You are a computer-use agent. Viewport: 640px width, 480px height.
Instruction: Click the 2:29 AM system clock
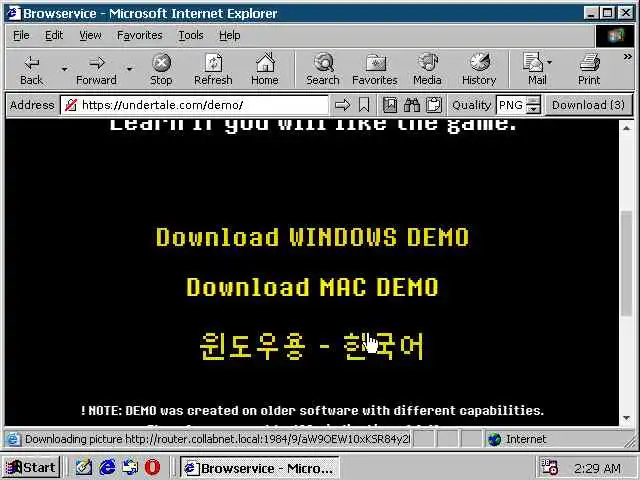597,468
